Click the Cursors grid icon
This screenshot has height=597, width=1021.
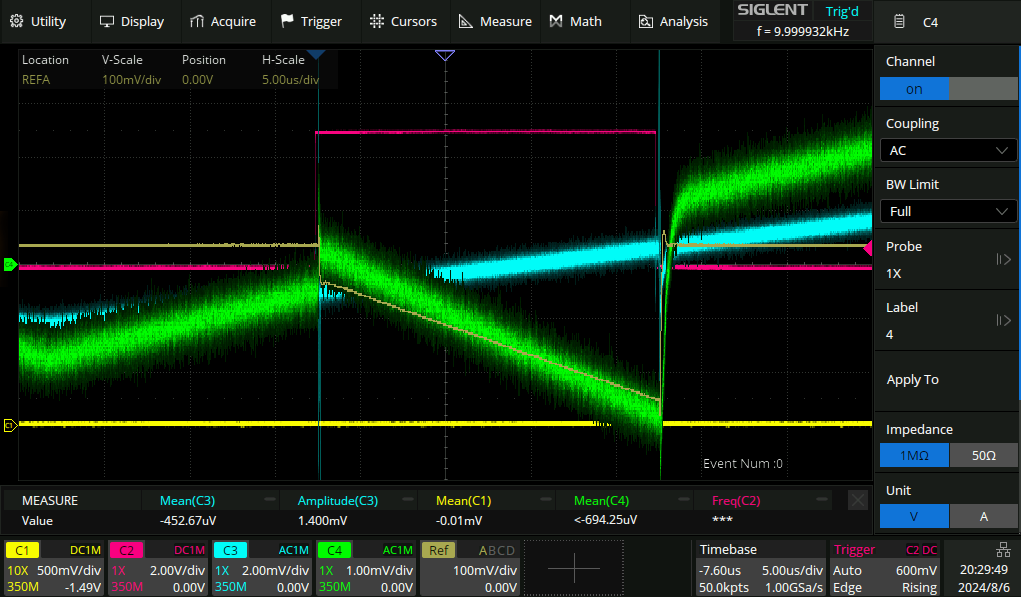(376, 21)
